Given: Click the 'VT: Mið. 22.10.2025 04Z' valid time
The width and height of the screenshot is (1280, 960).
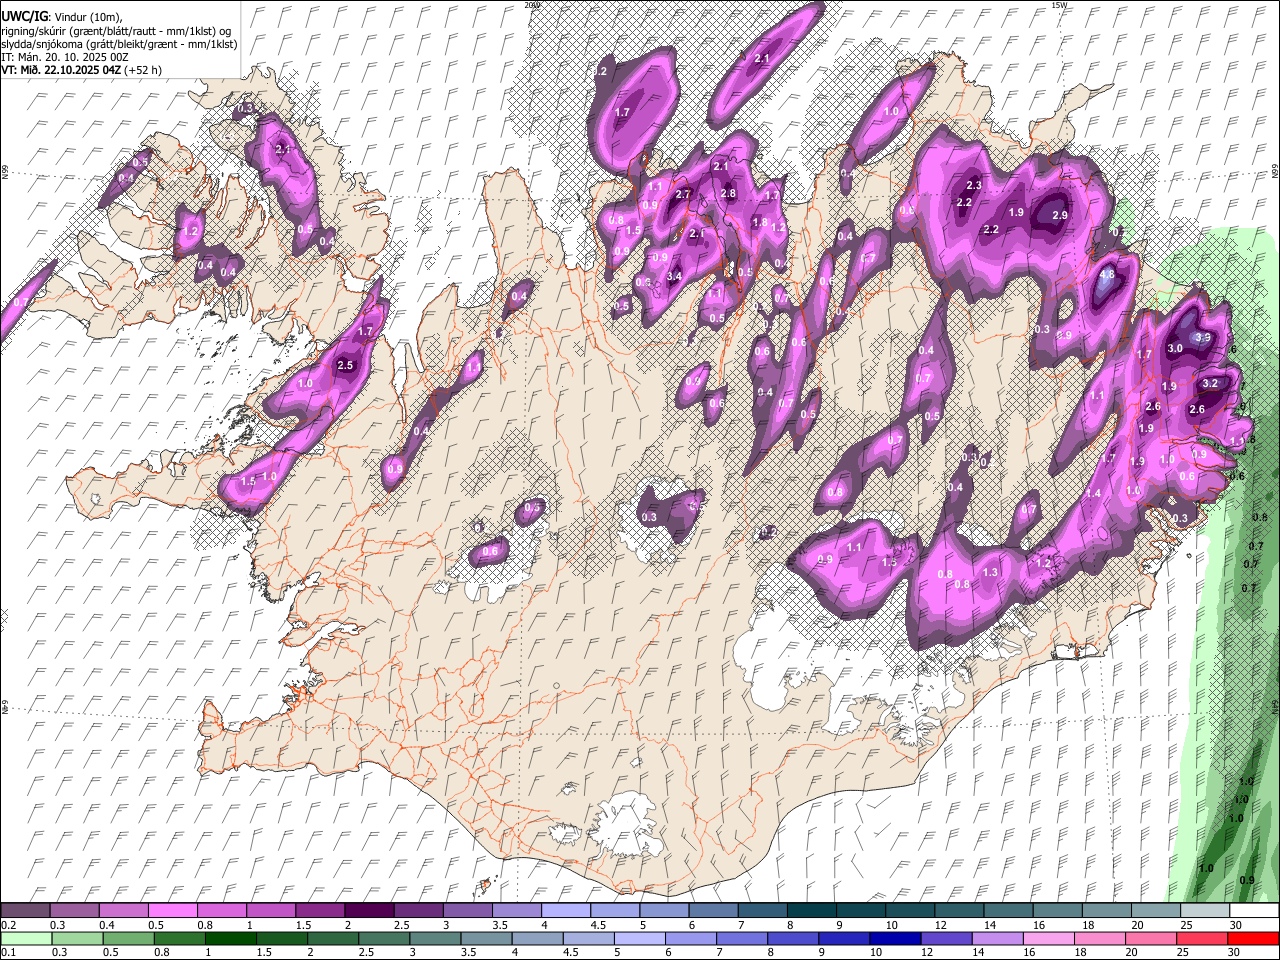Looking at the screenshot, I should click(x=61, y=71).
